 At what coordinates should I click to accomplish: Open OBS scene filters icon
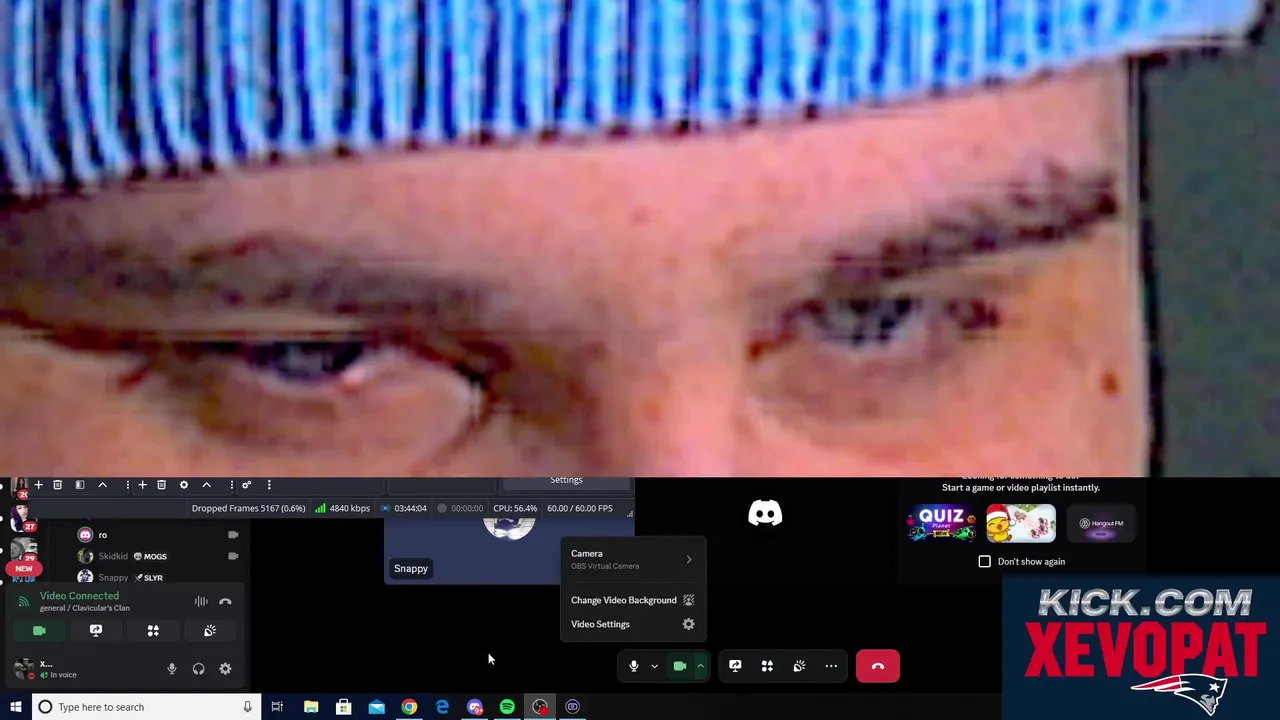(x=80, y=485)
